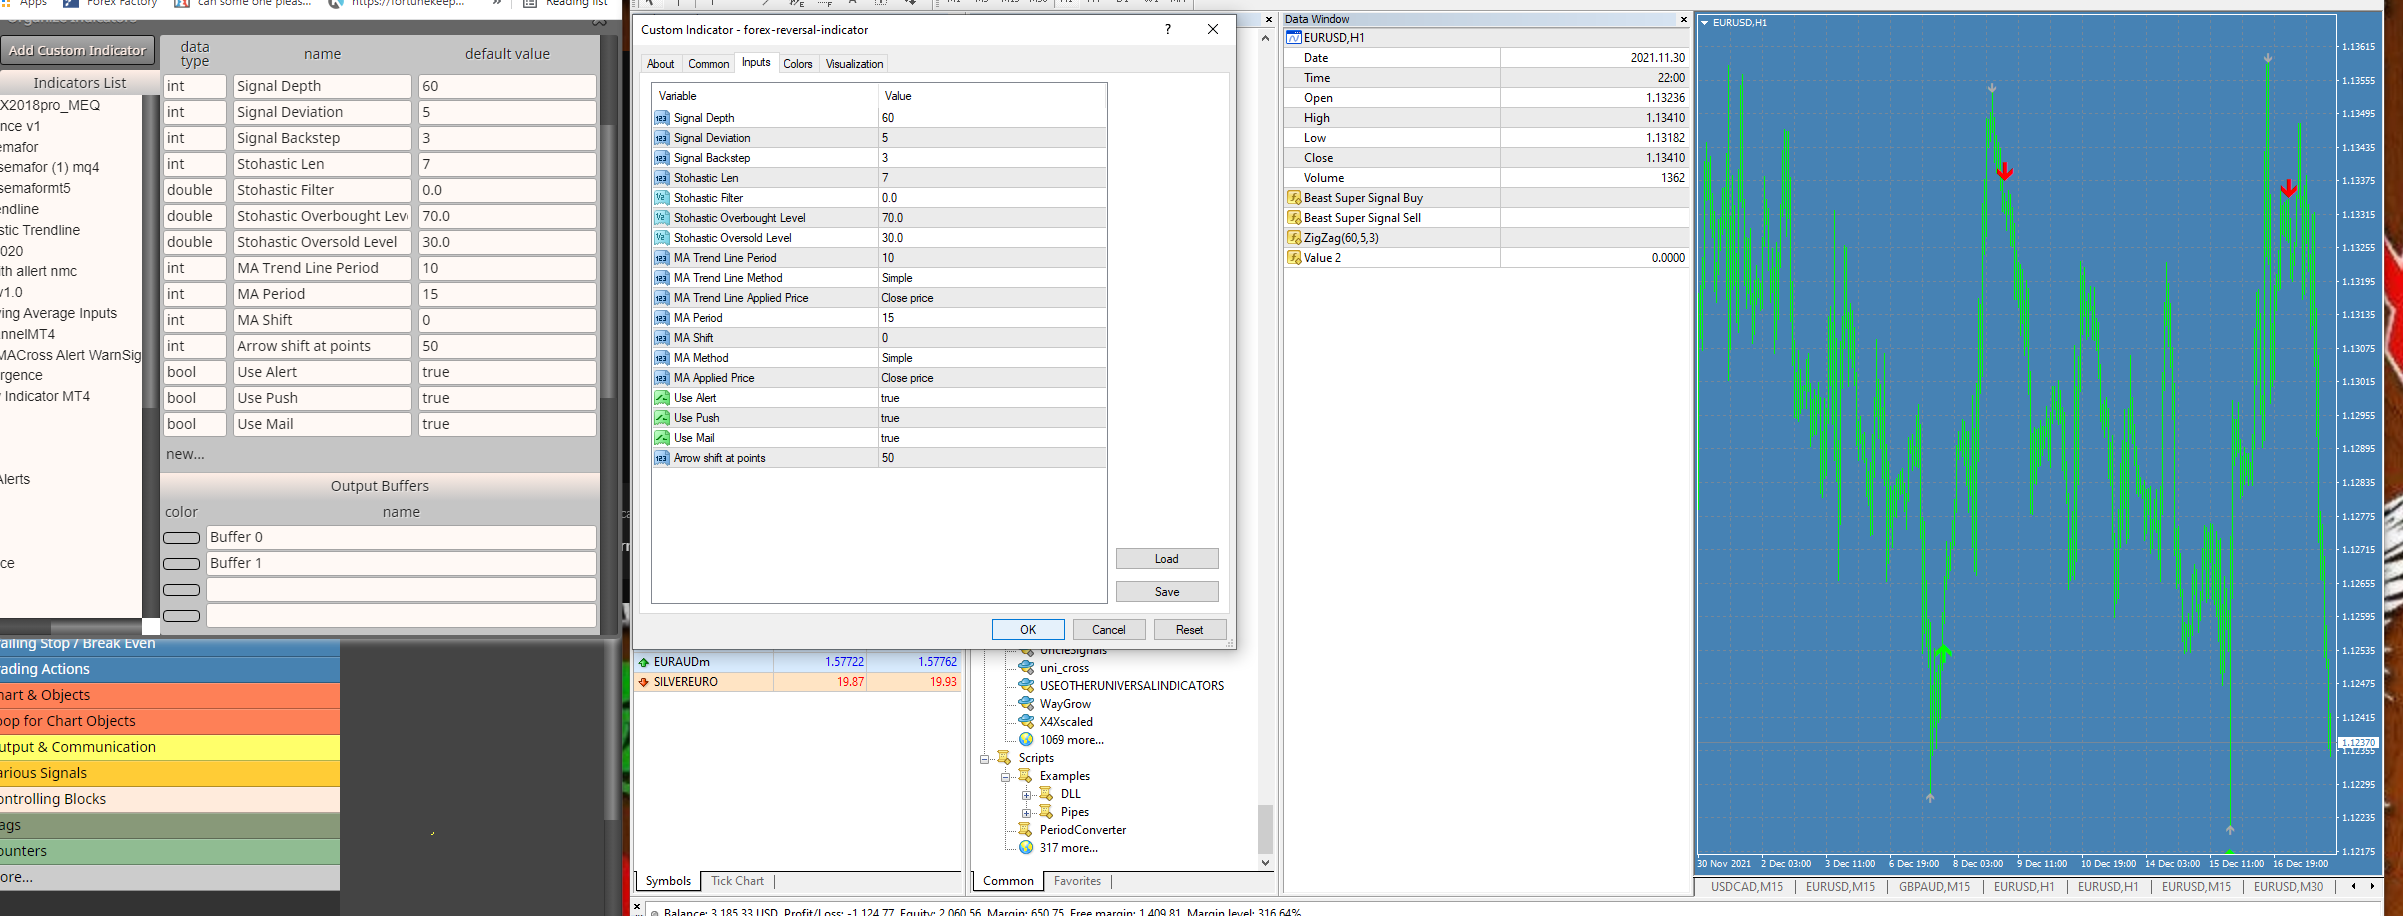Click the Use Alert boolean icon in dialog

click(661, 398)
